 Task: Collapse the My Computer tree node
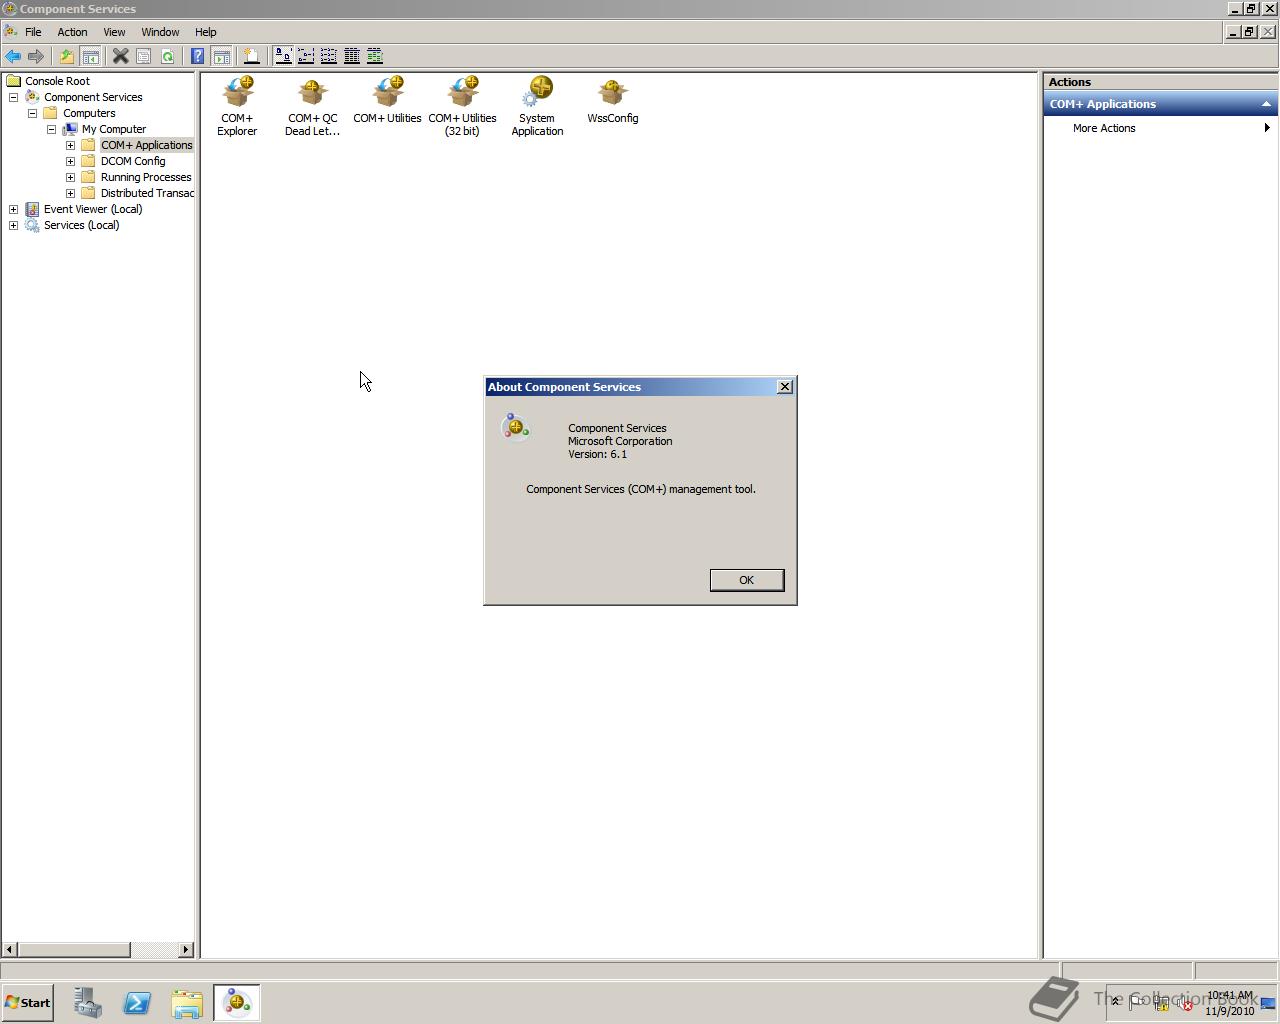click(x=52, y=129)
